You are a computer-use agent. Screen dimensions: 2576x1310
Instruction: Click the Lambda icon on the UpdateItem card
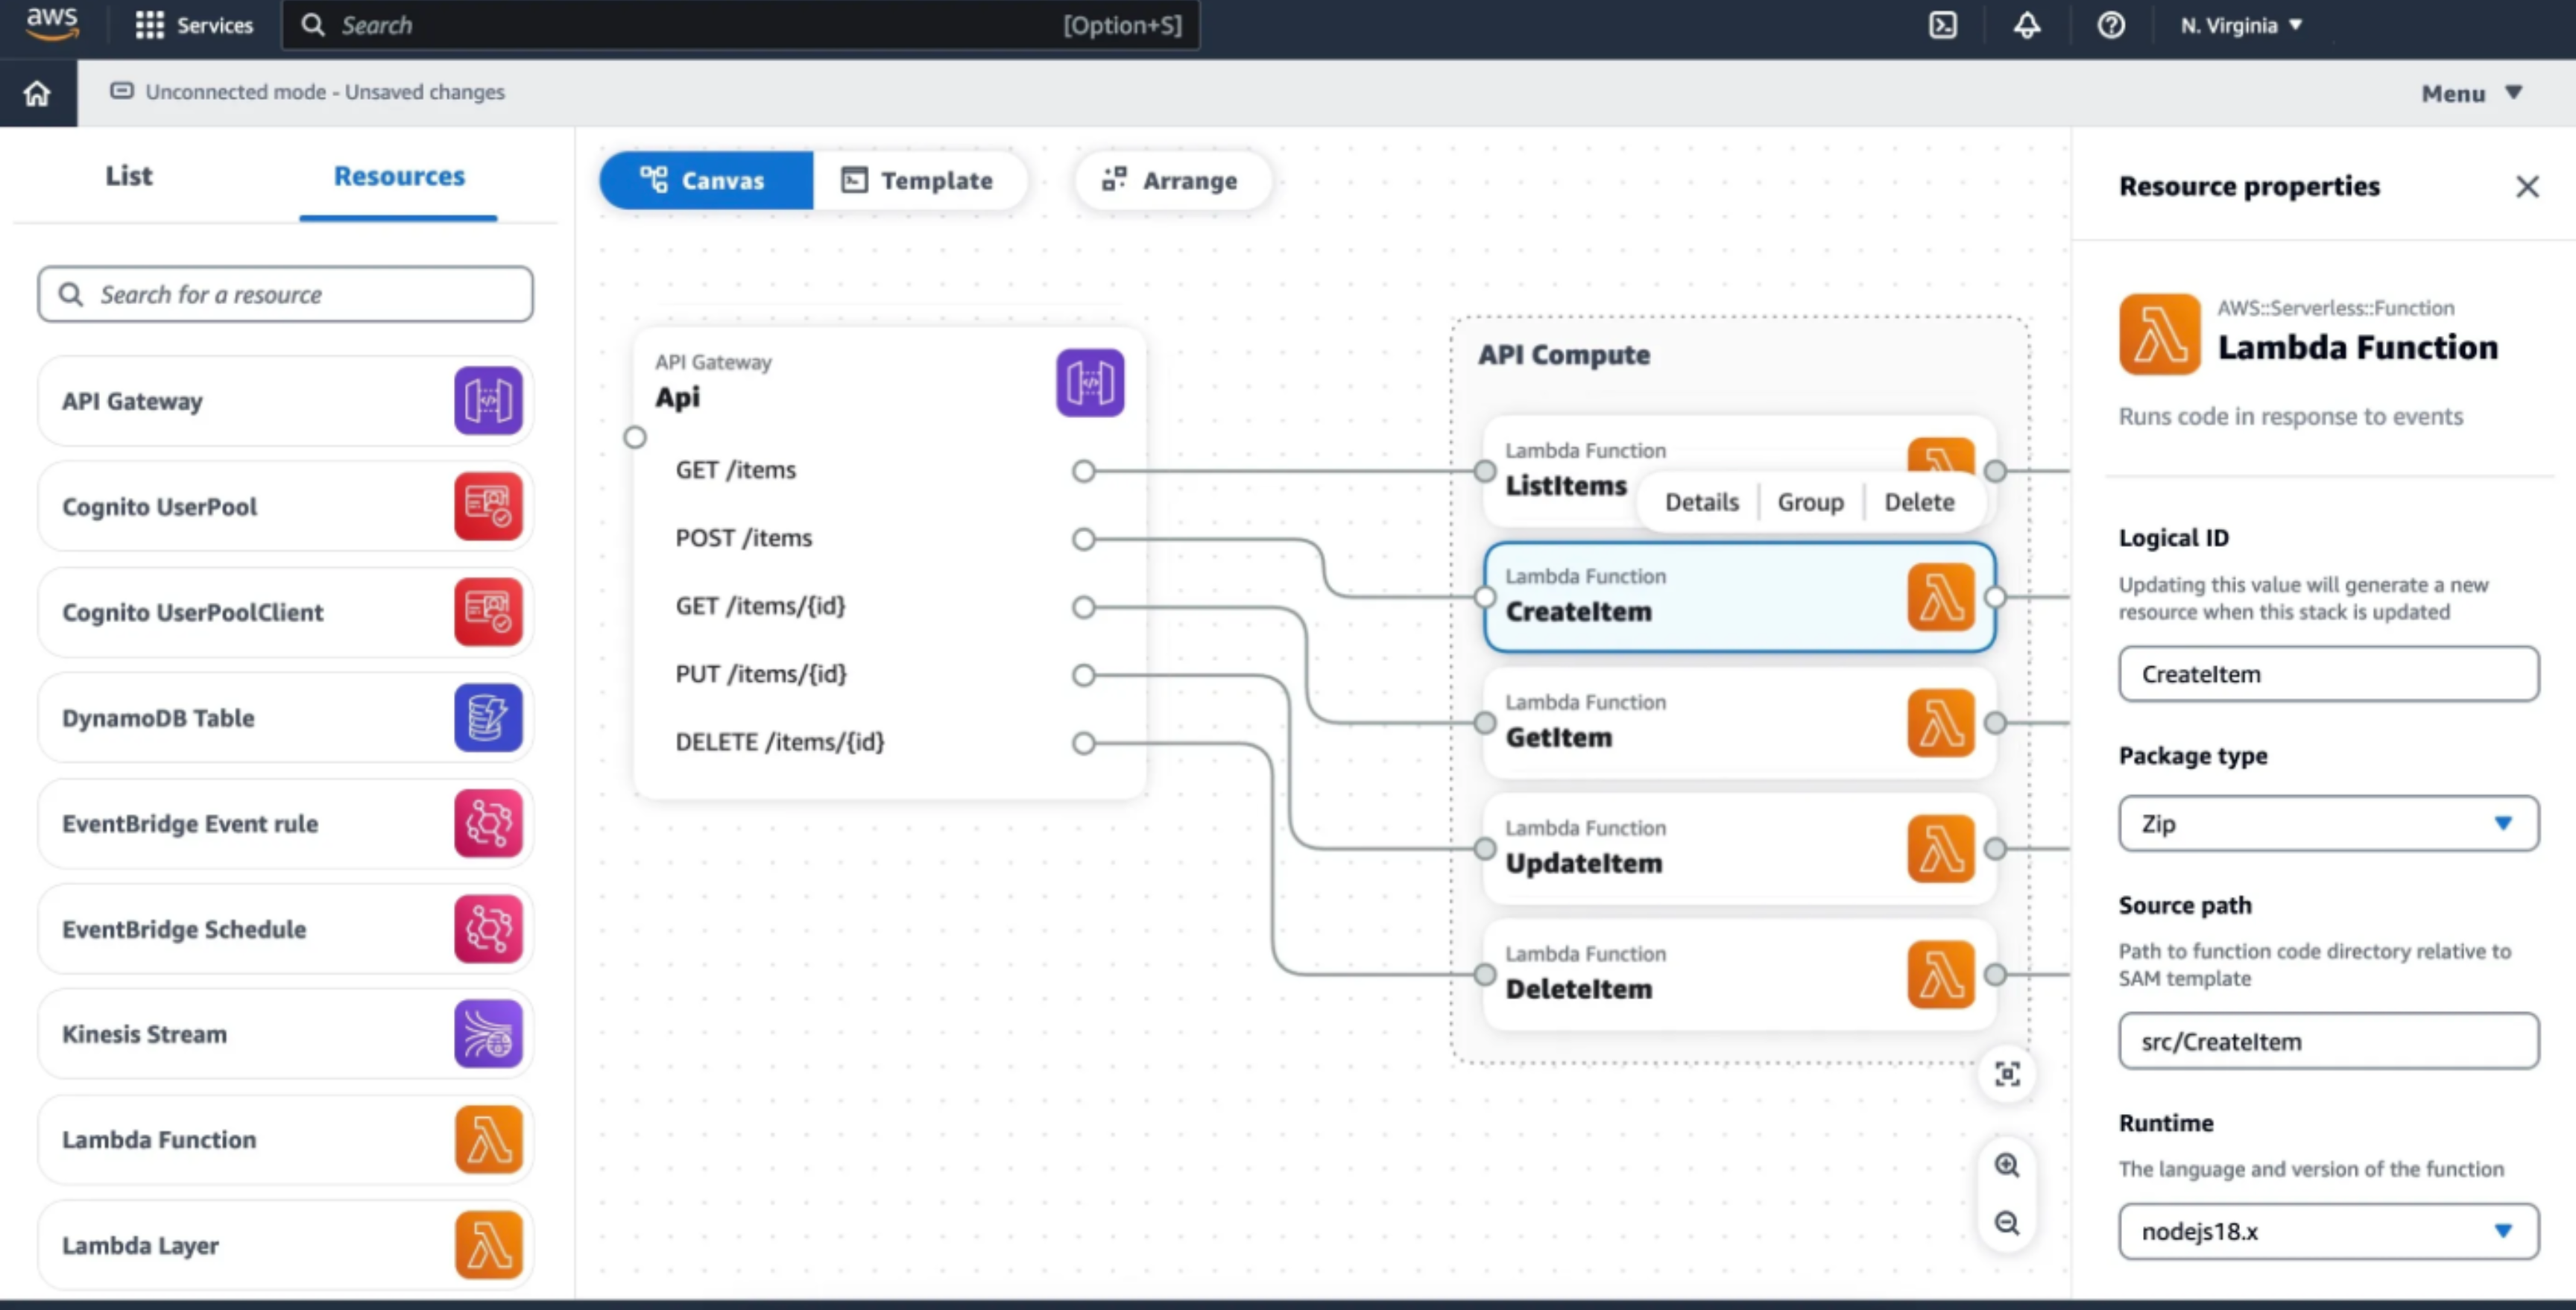pos(1941,849)
